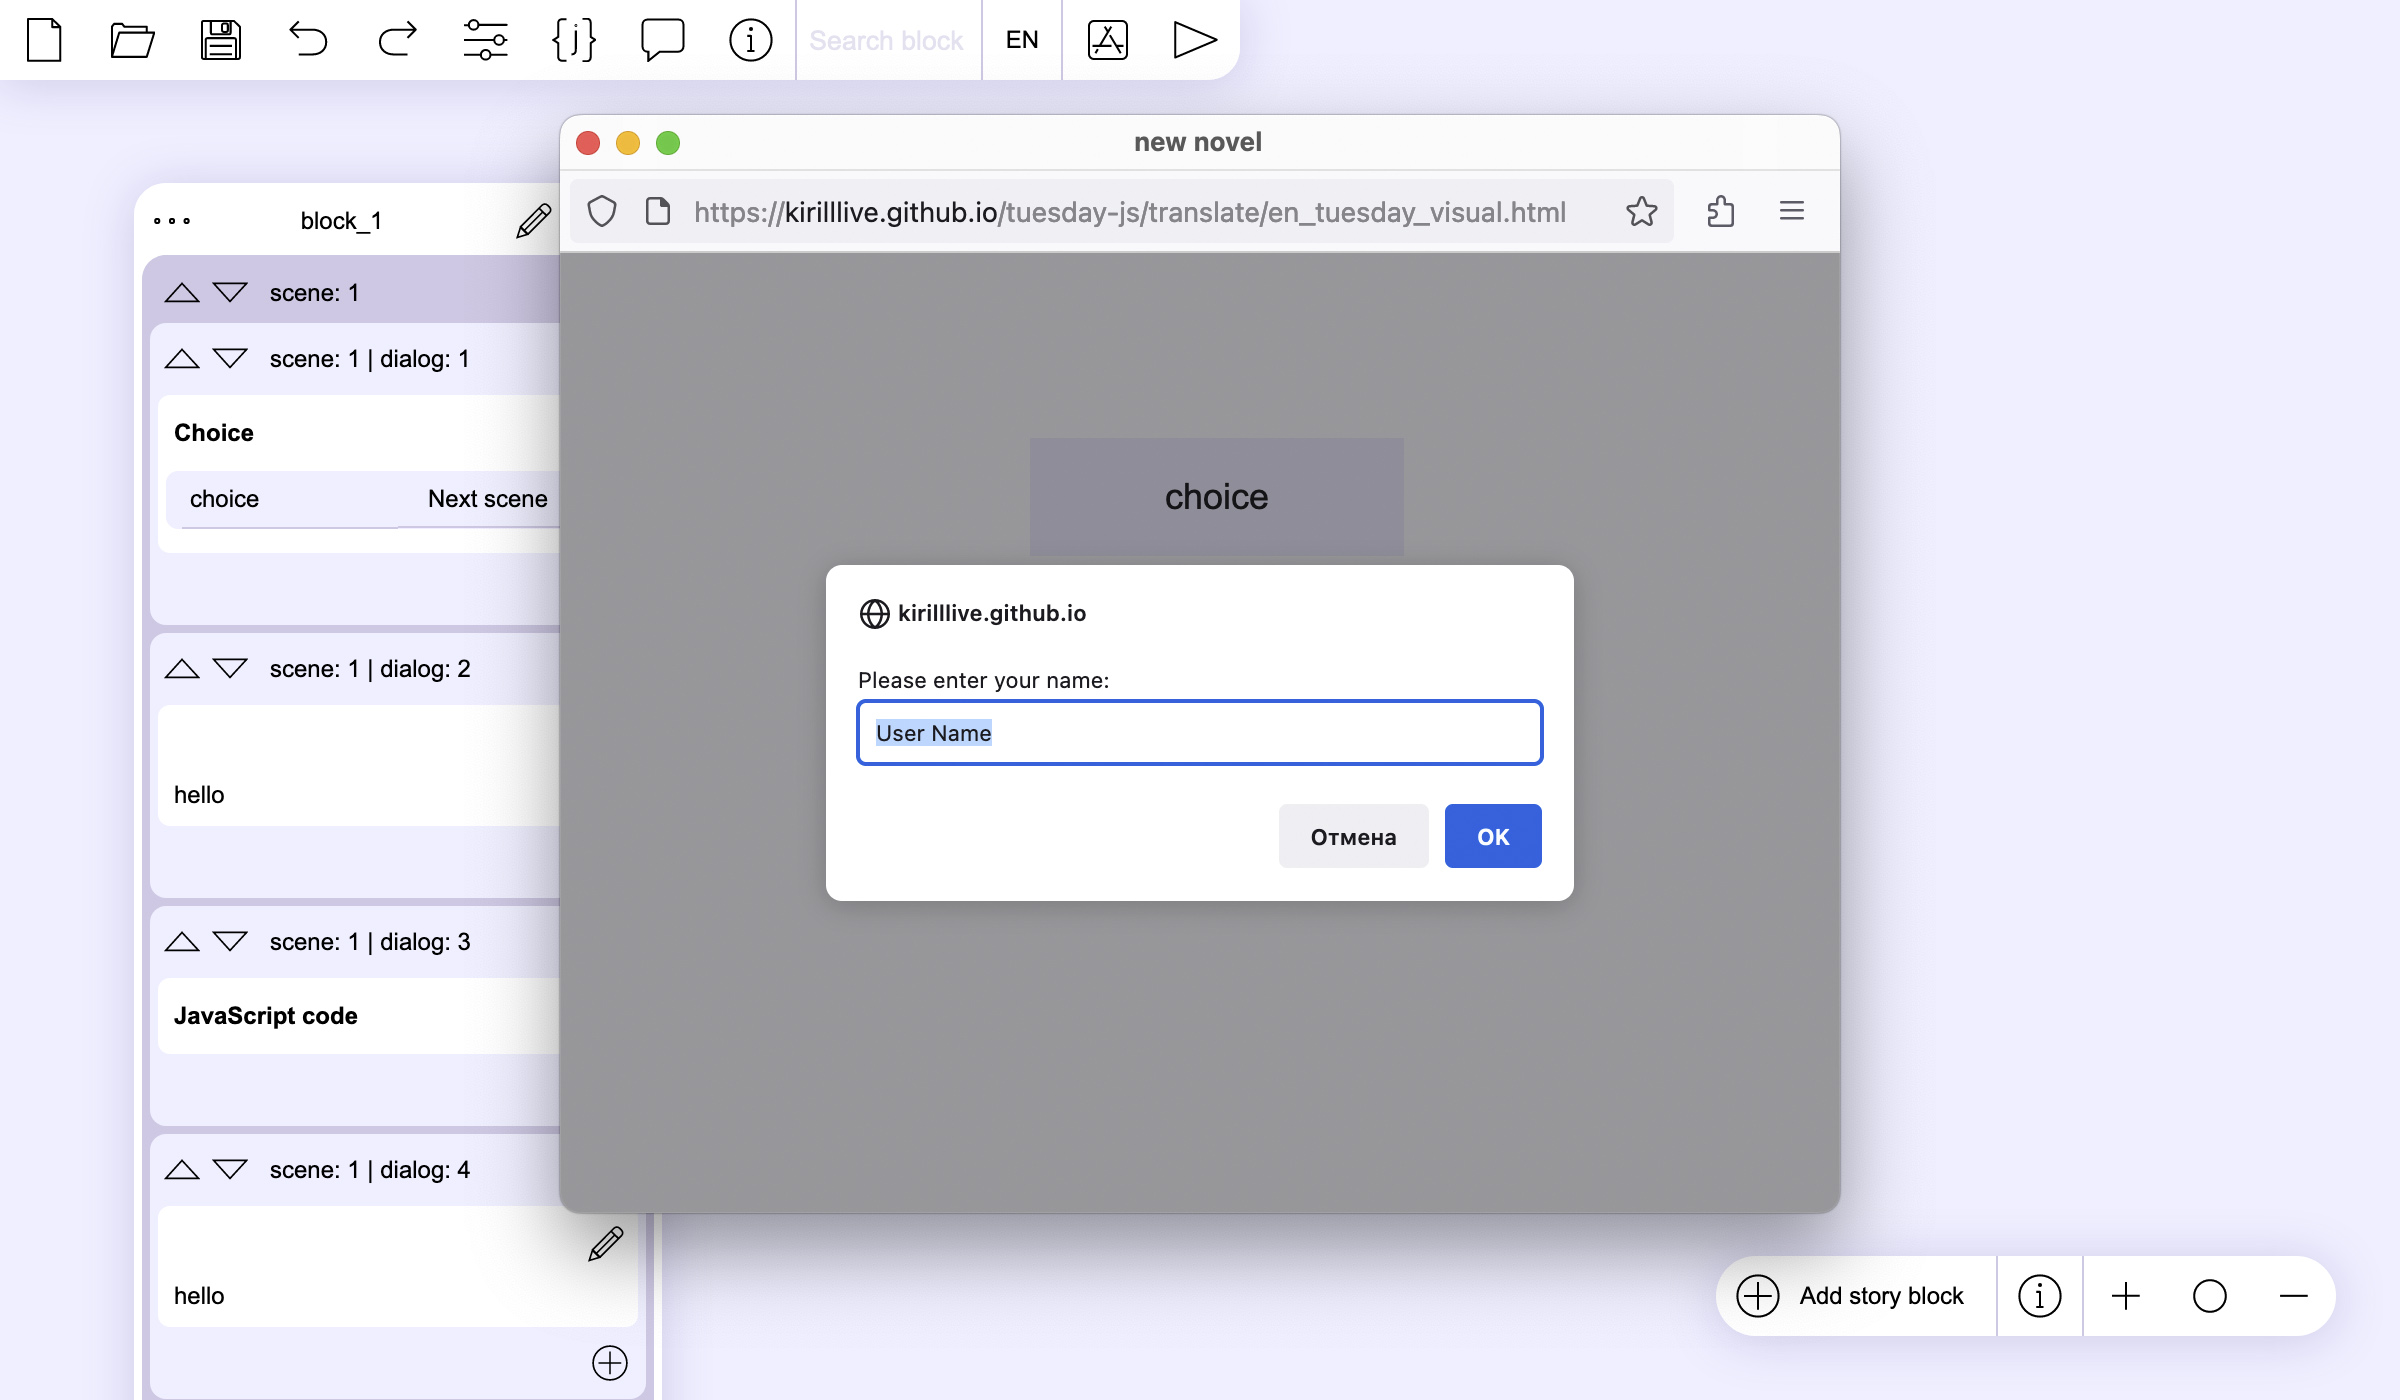Open block_1 three-dots menu
This screenshot has width=2400, height=1400.
click(x=172, y=221)
